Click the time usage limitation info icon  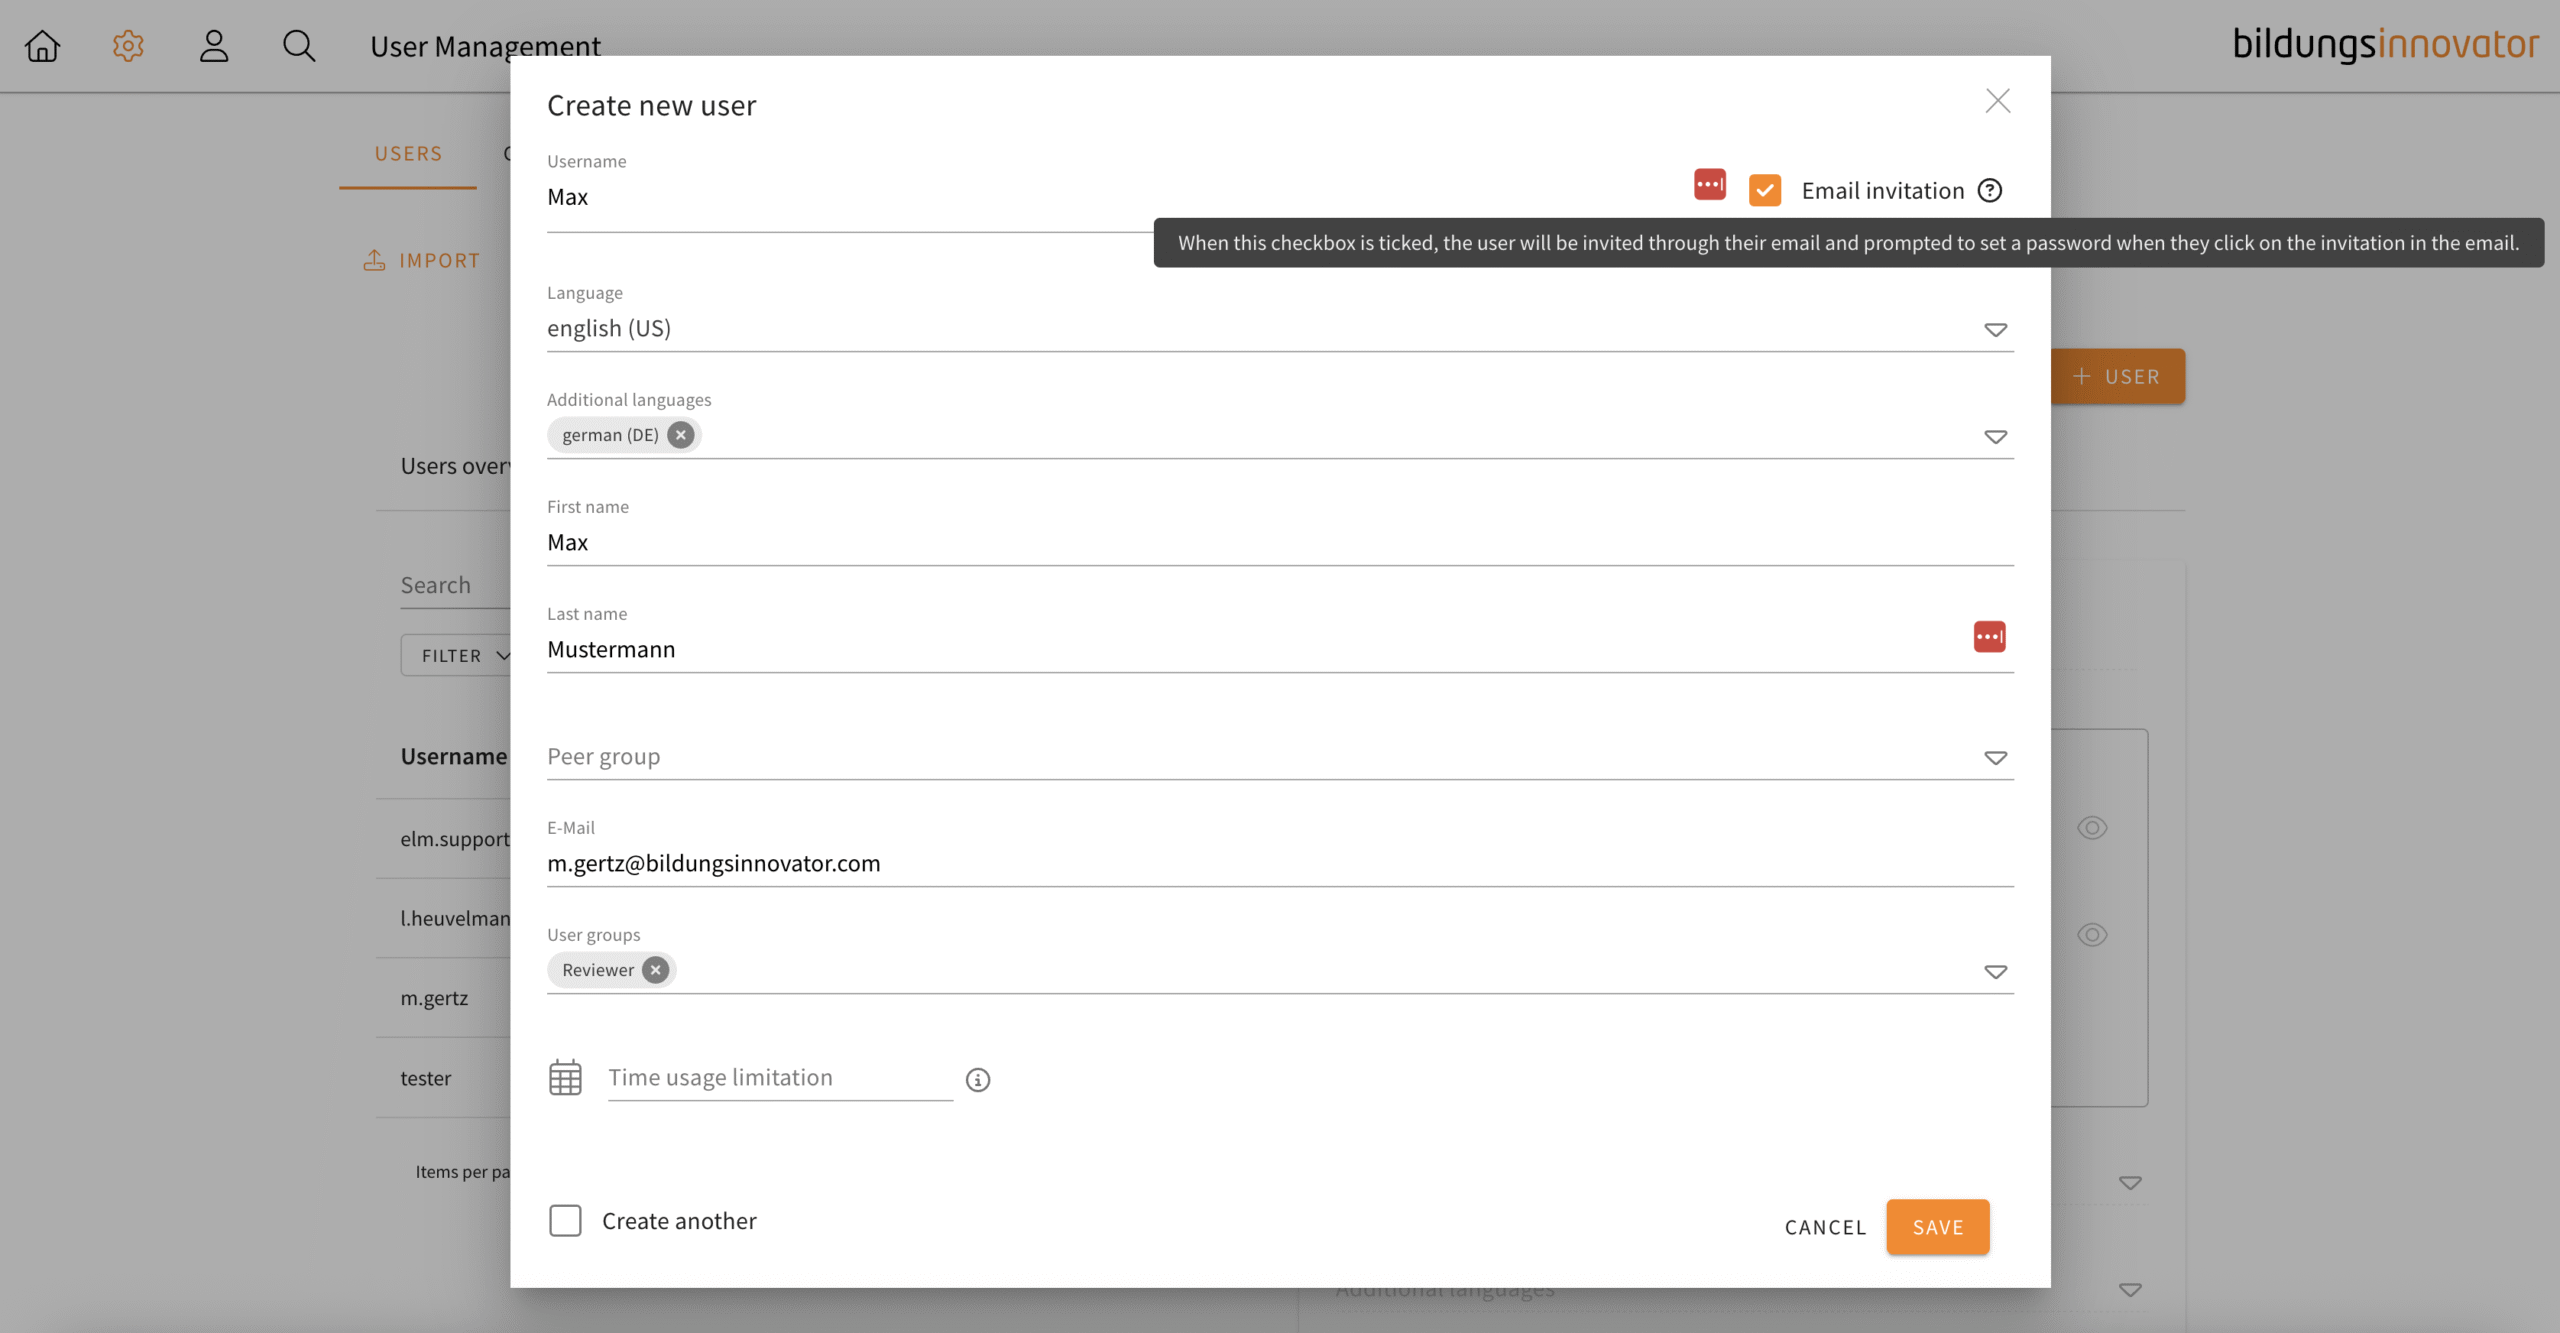point(978,1080)
